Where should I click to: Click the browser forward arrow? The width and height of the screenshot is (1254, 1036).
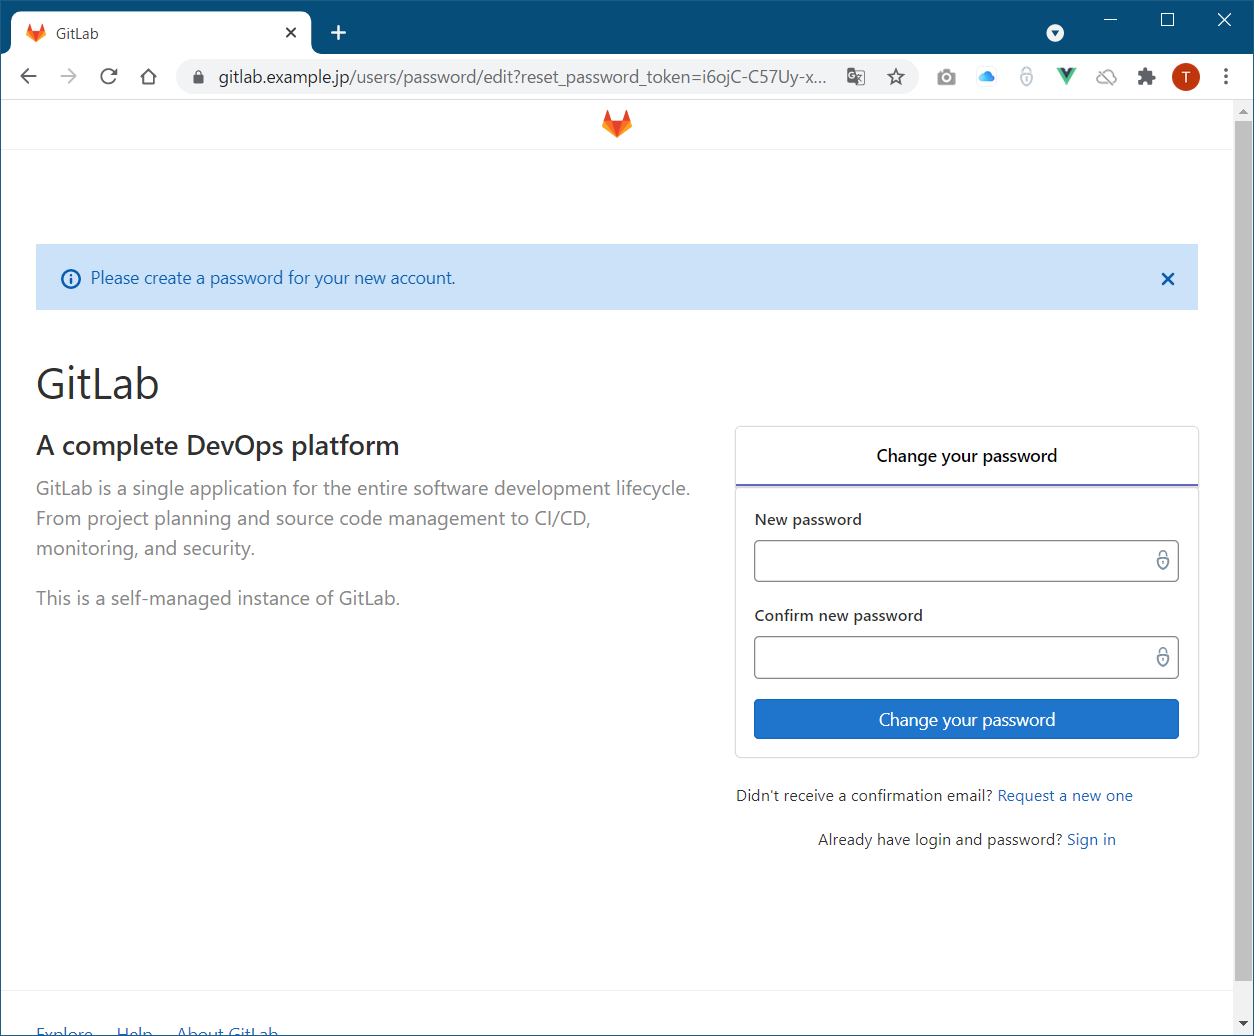[68, 77]
